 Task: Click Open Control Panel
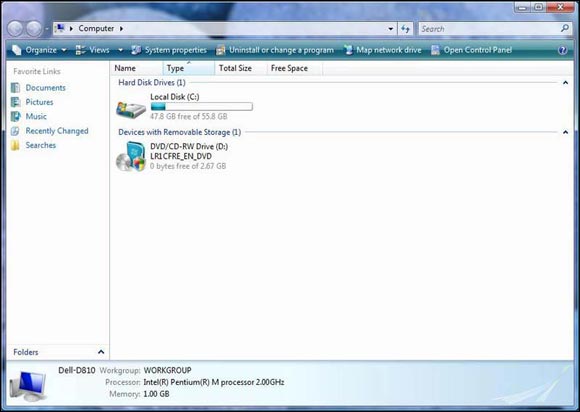tap(472, 50)
